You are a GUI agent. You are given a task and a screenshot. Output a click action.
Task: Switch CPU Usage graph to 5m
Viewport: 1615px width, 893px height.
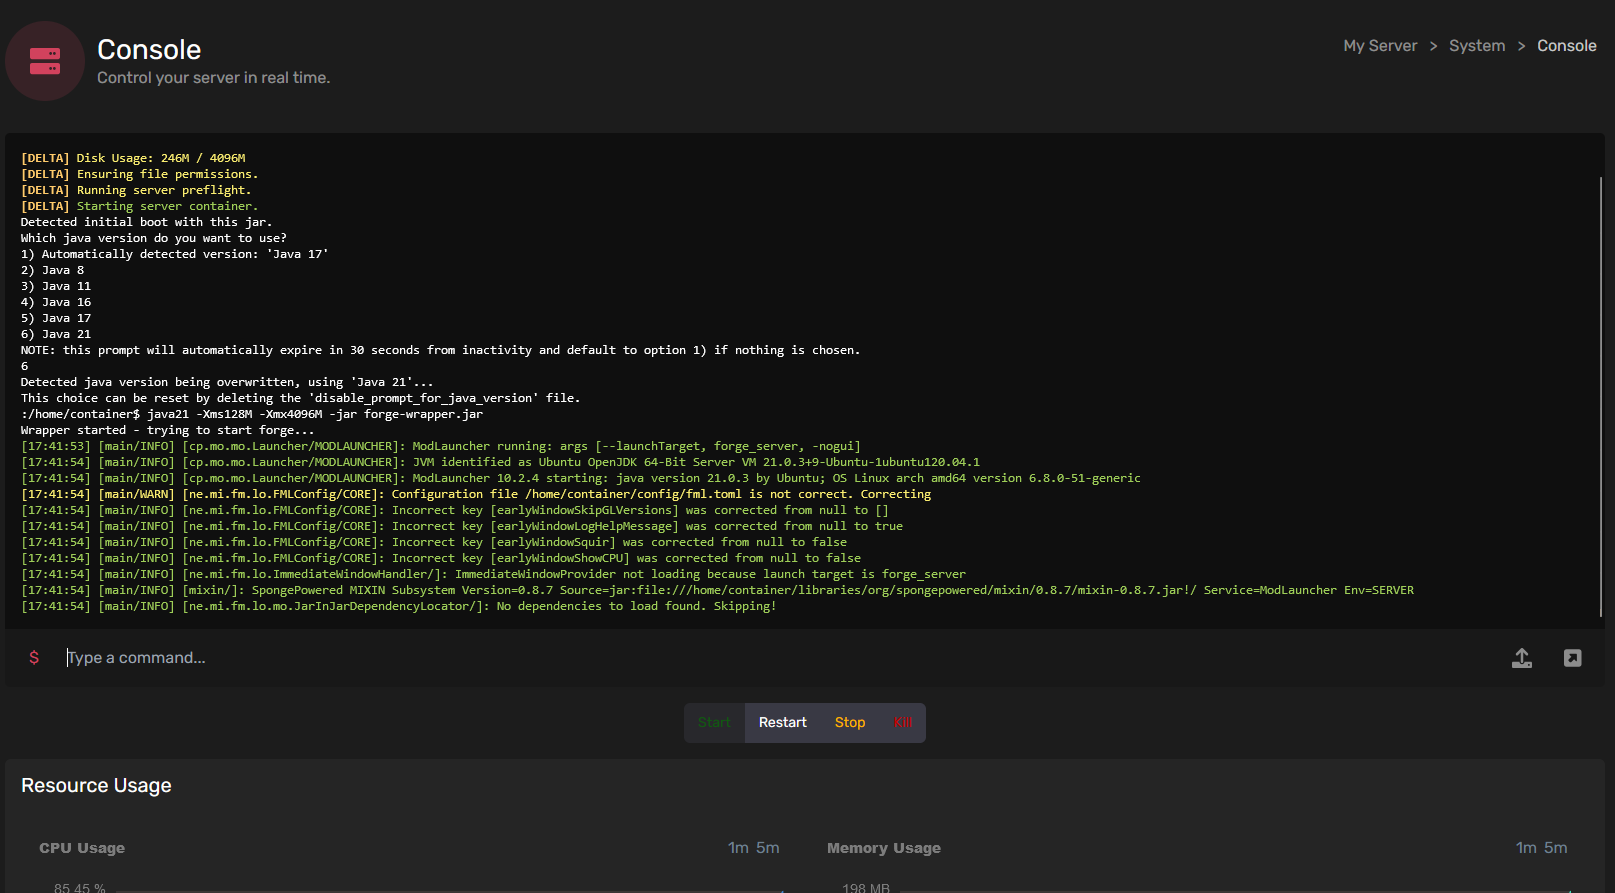tap(767, 848)
